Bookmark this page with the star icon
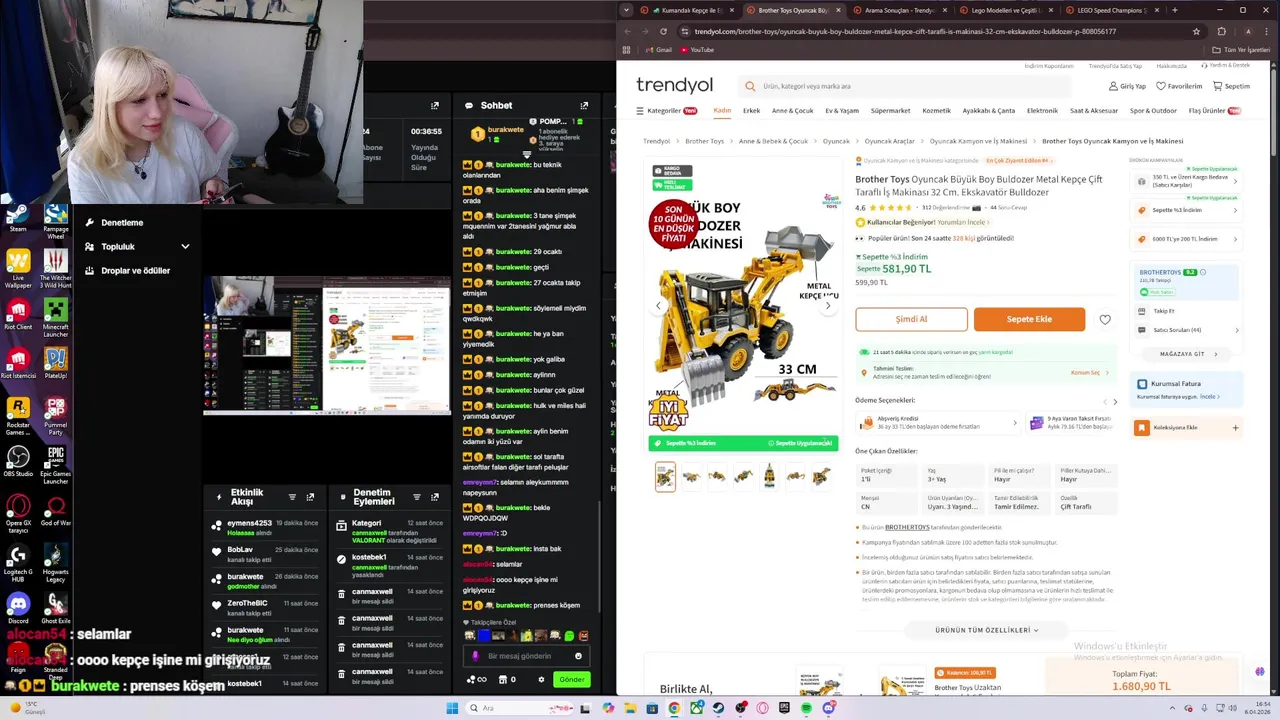 pyautogui.click(x=1196, y=31)
